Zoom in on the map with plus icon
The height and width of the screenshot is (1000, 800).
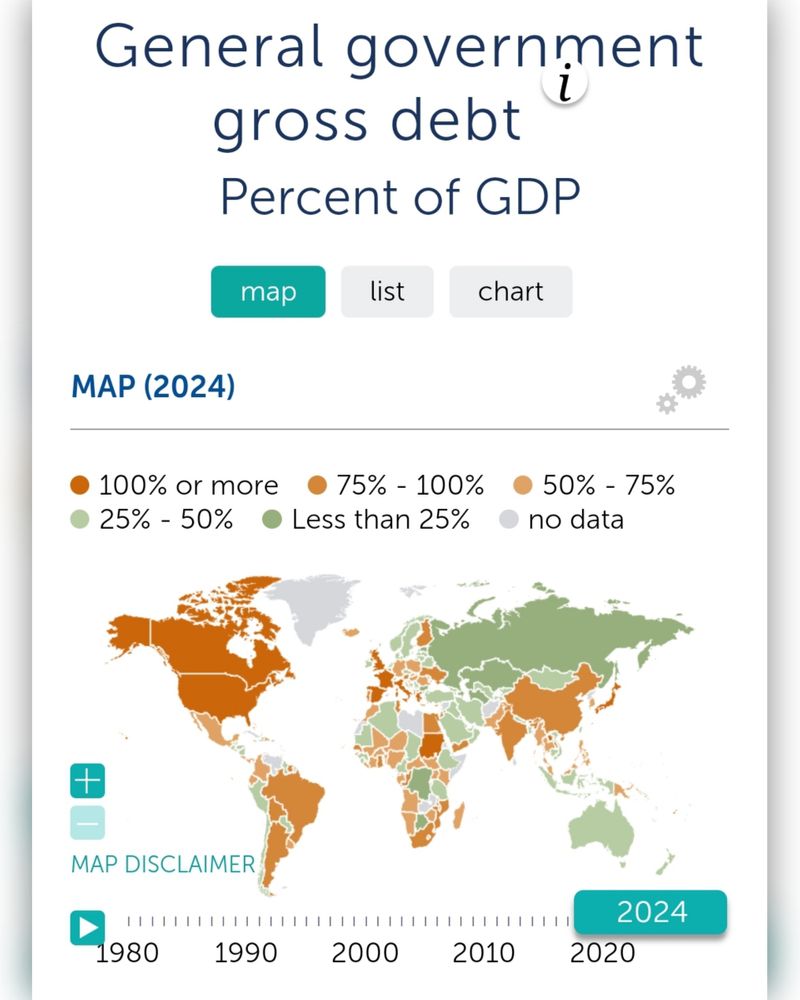point(87,779)
